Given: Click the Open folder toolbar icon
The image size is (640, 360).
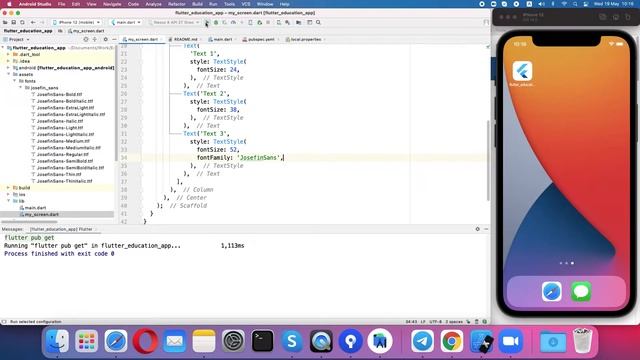Looking at the screenshot, I should 5,22.
